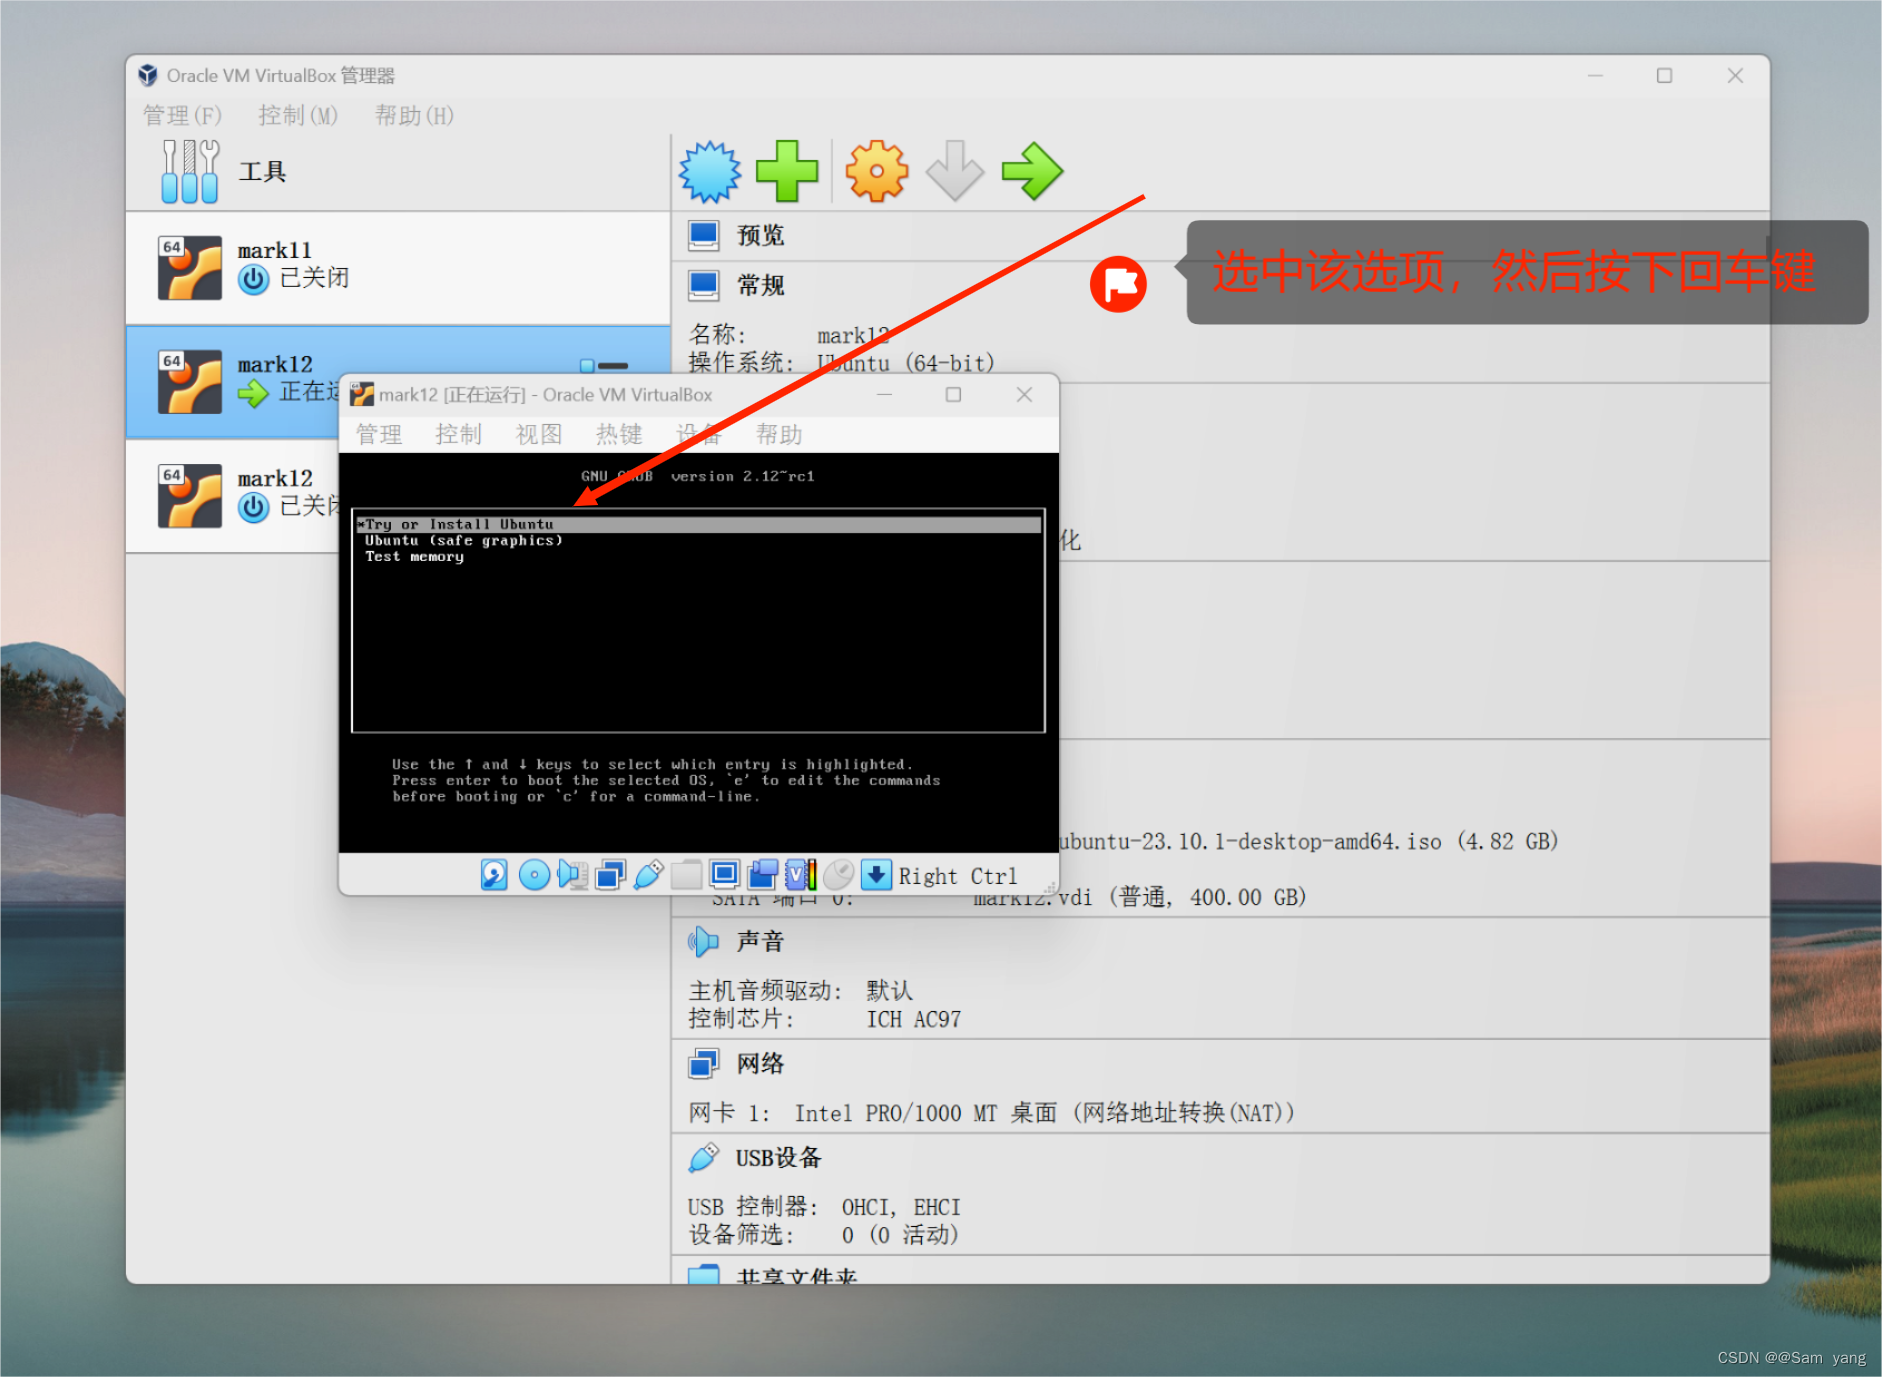Click the Right Ctrl host key indicator
The image size is (1882, 1377).
click(958, 876)
